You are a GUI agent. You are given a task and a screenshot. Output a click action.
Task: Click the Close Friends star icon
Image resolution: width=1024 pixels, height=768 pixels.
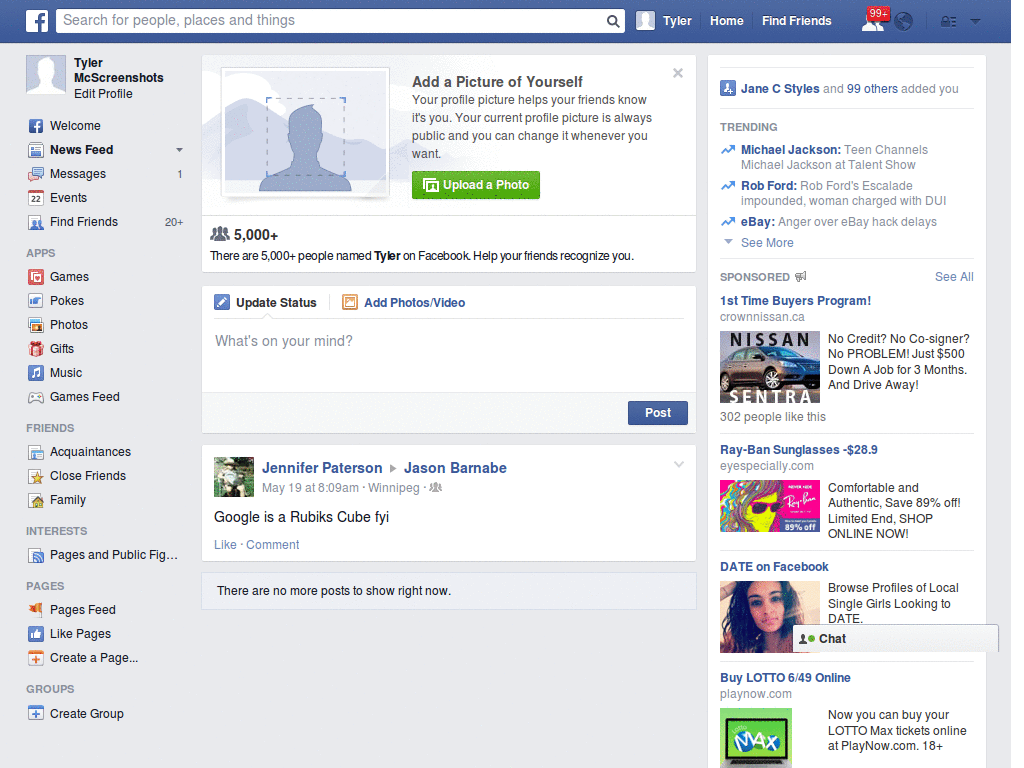click(x=36, y=476)
